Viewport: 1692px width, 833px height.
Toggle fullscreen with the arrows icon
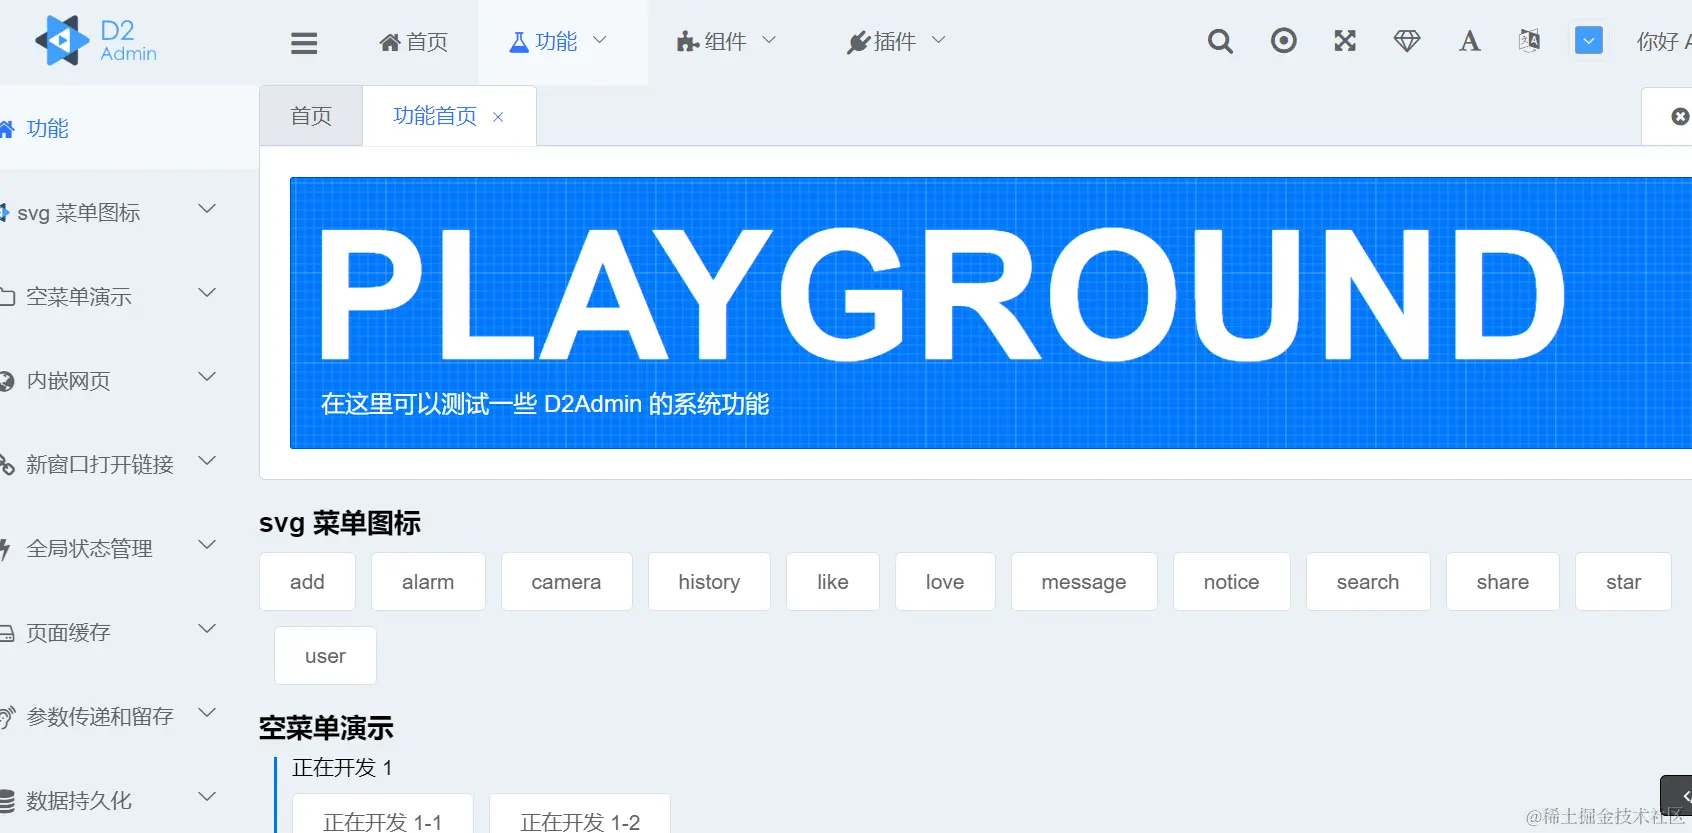(x=1345, y=41)
